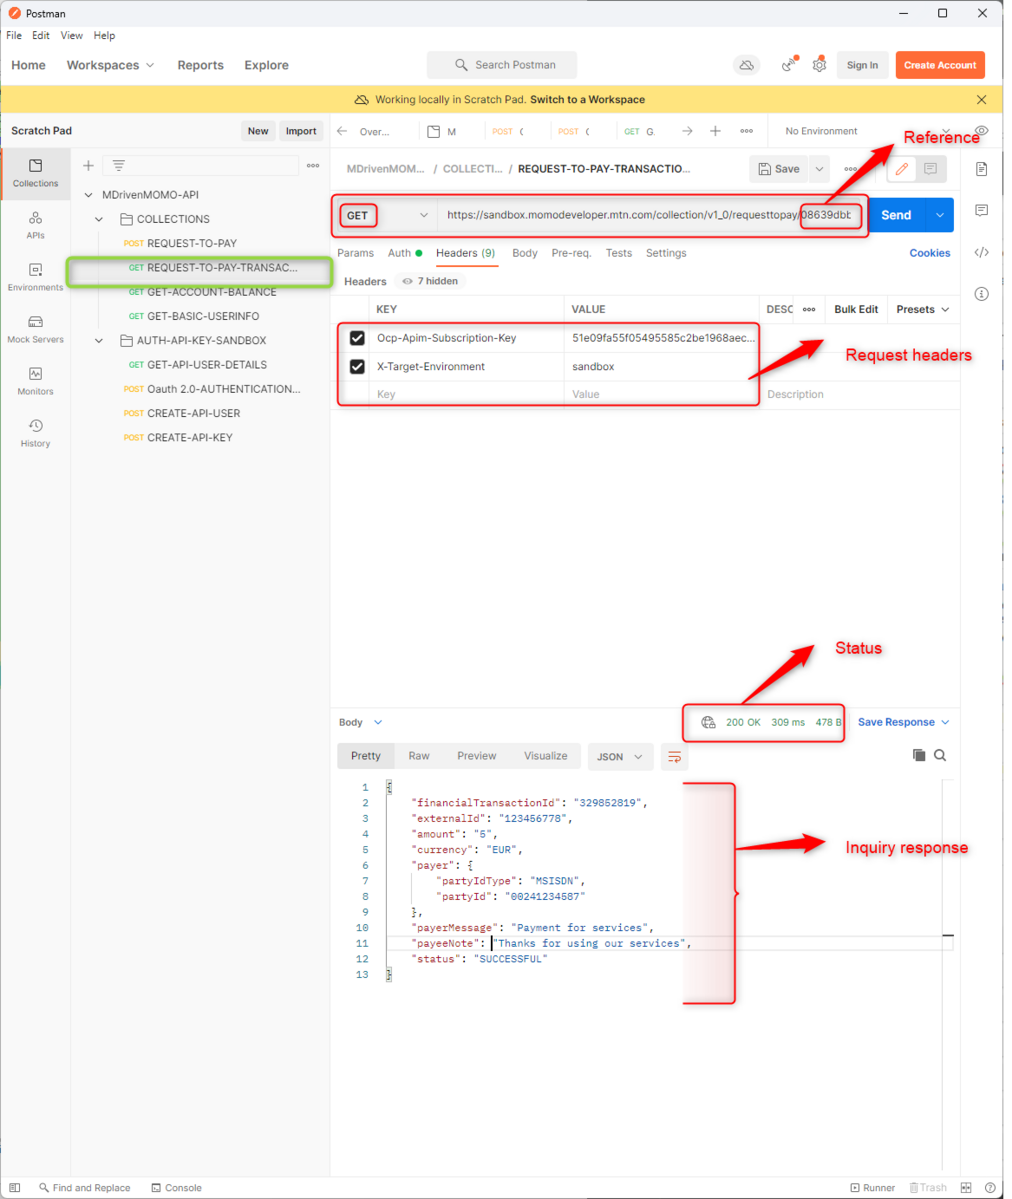Open the Monitors sidebar panel

[35, 381]
